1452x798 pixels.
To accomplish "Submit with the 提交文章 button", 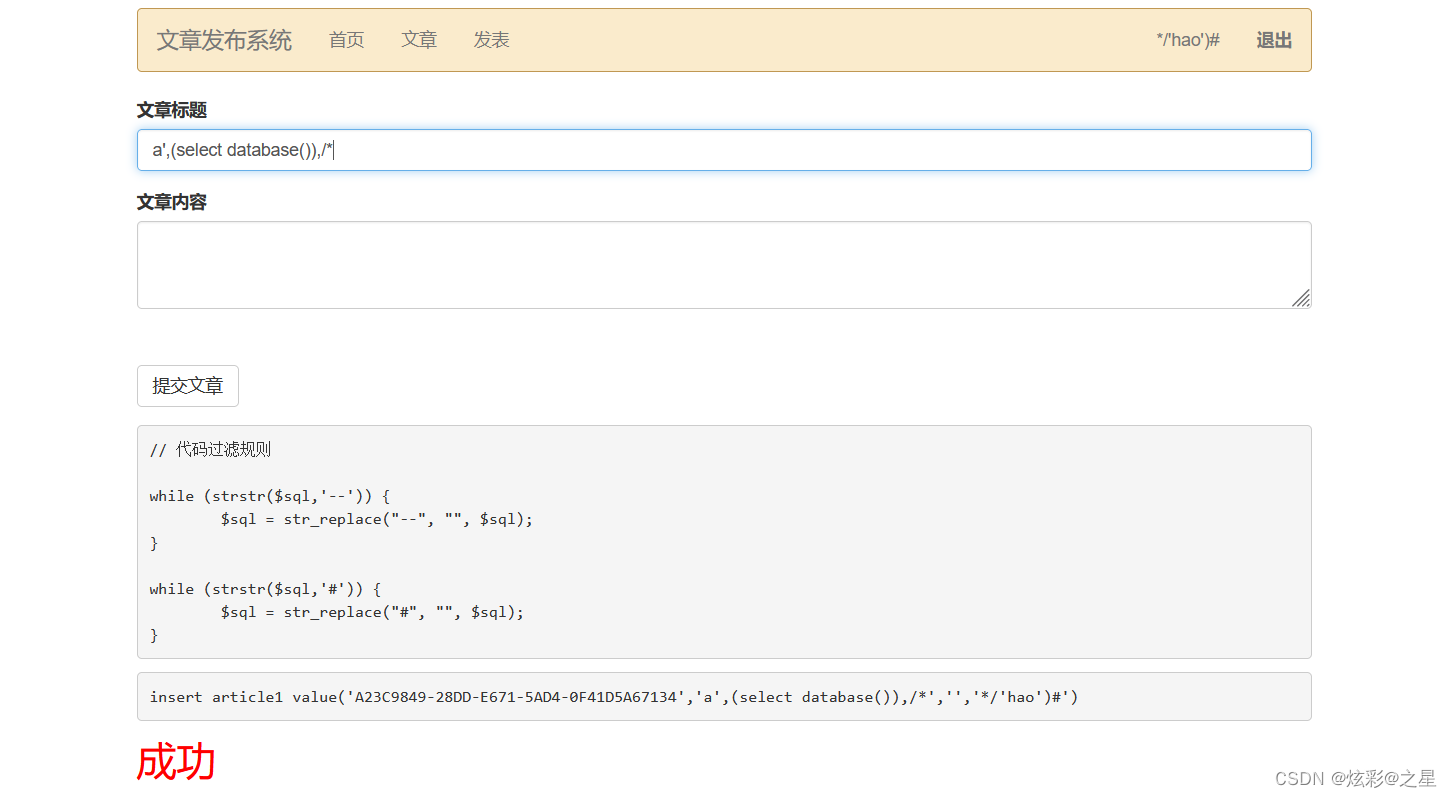I will [x=188, y=386].
